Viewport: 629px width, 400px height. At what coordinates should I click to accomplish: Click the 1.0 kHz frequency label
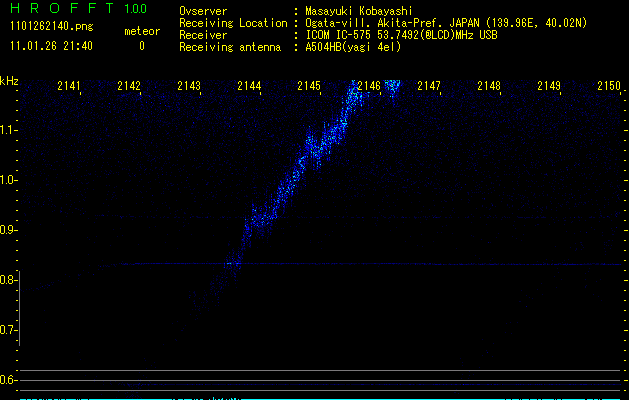pyautogui.click(x=7, y=180)
